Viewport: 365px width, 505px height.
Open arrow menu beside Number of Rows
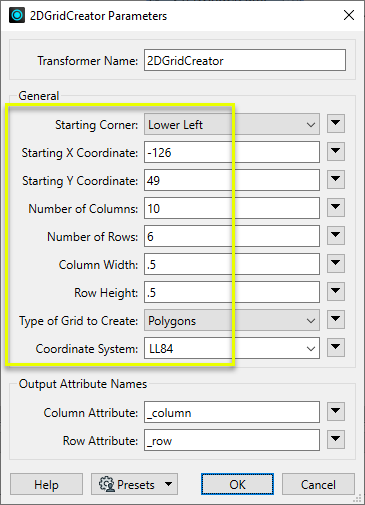click(336, 236)
